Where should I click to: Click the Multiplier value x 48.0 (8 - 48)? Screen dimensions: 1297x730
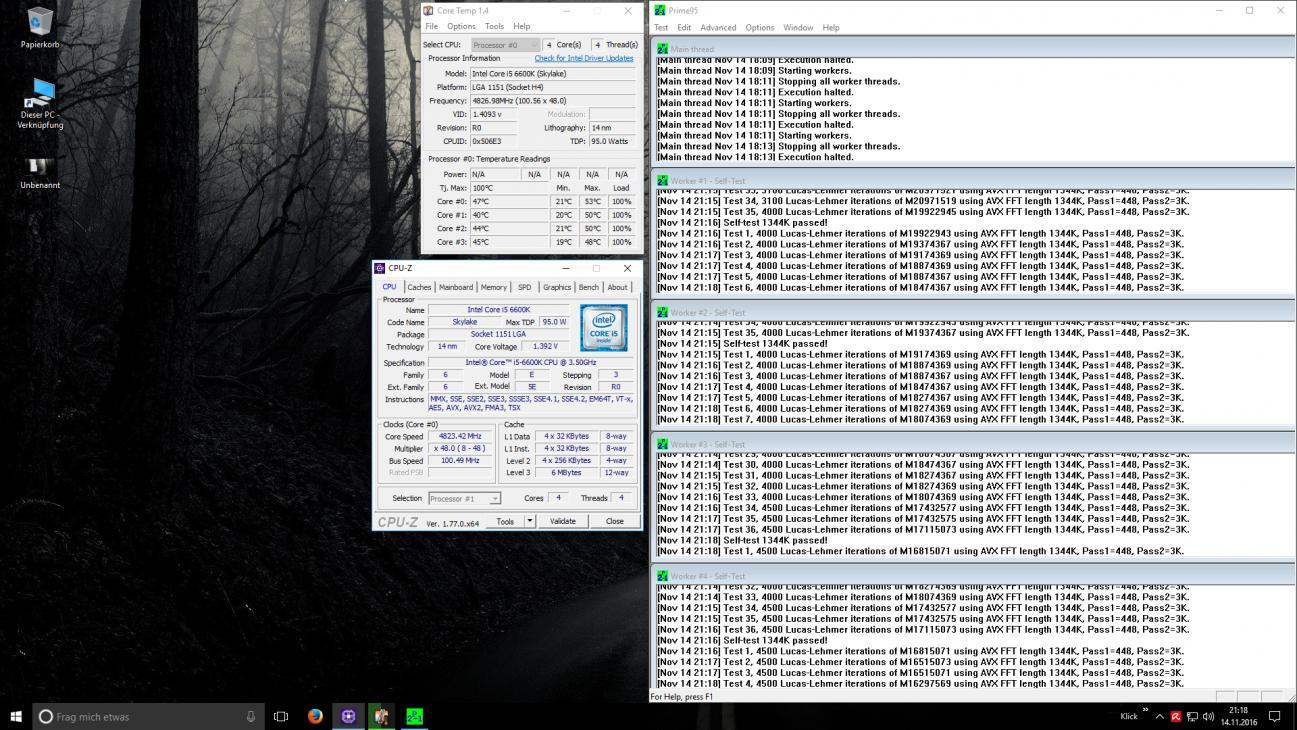point(460,448)
